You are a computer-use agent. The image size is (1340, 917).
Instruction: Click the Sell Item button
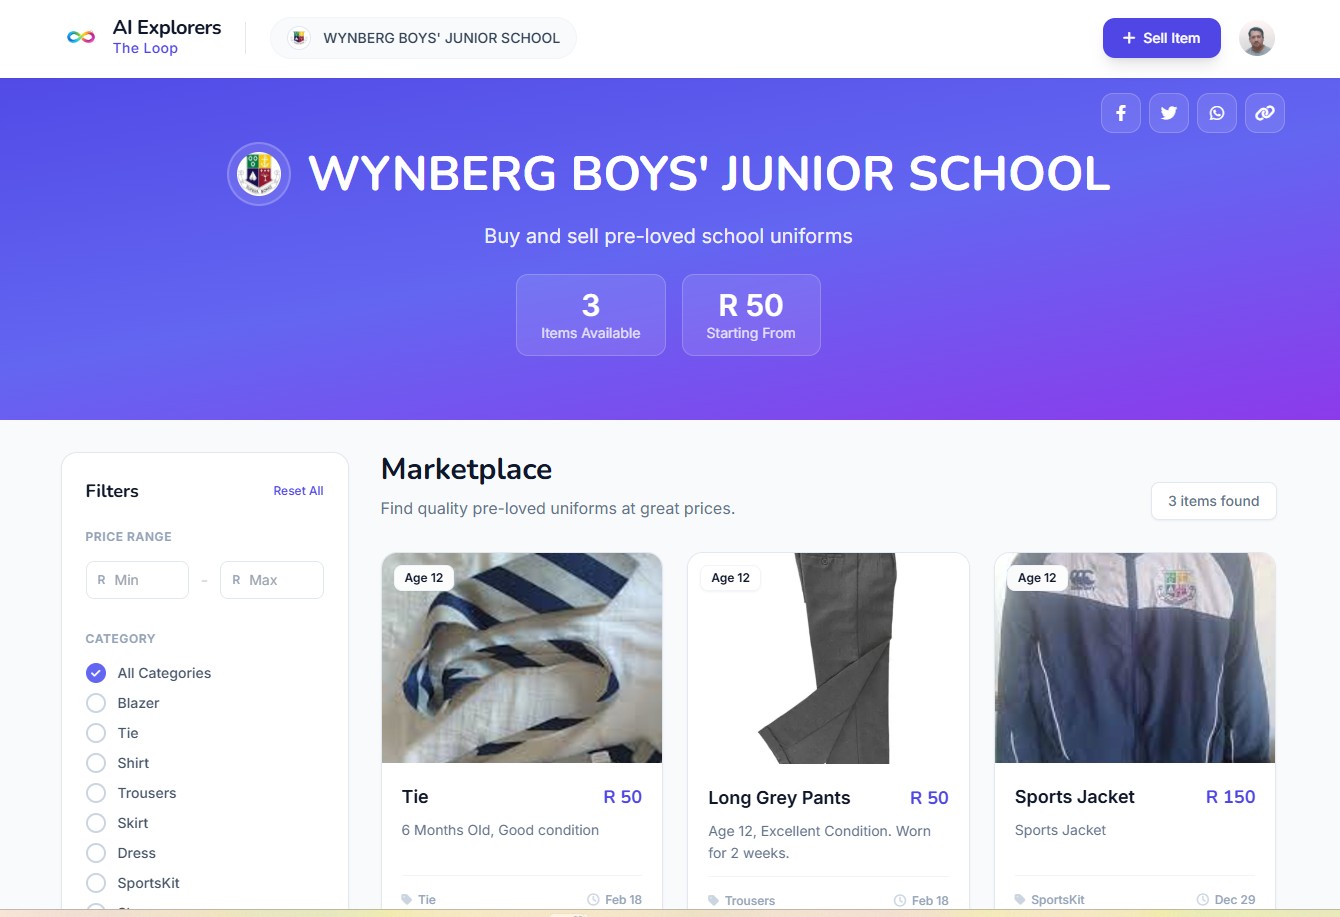[x=1161, y=38]
